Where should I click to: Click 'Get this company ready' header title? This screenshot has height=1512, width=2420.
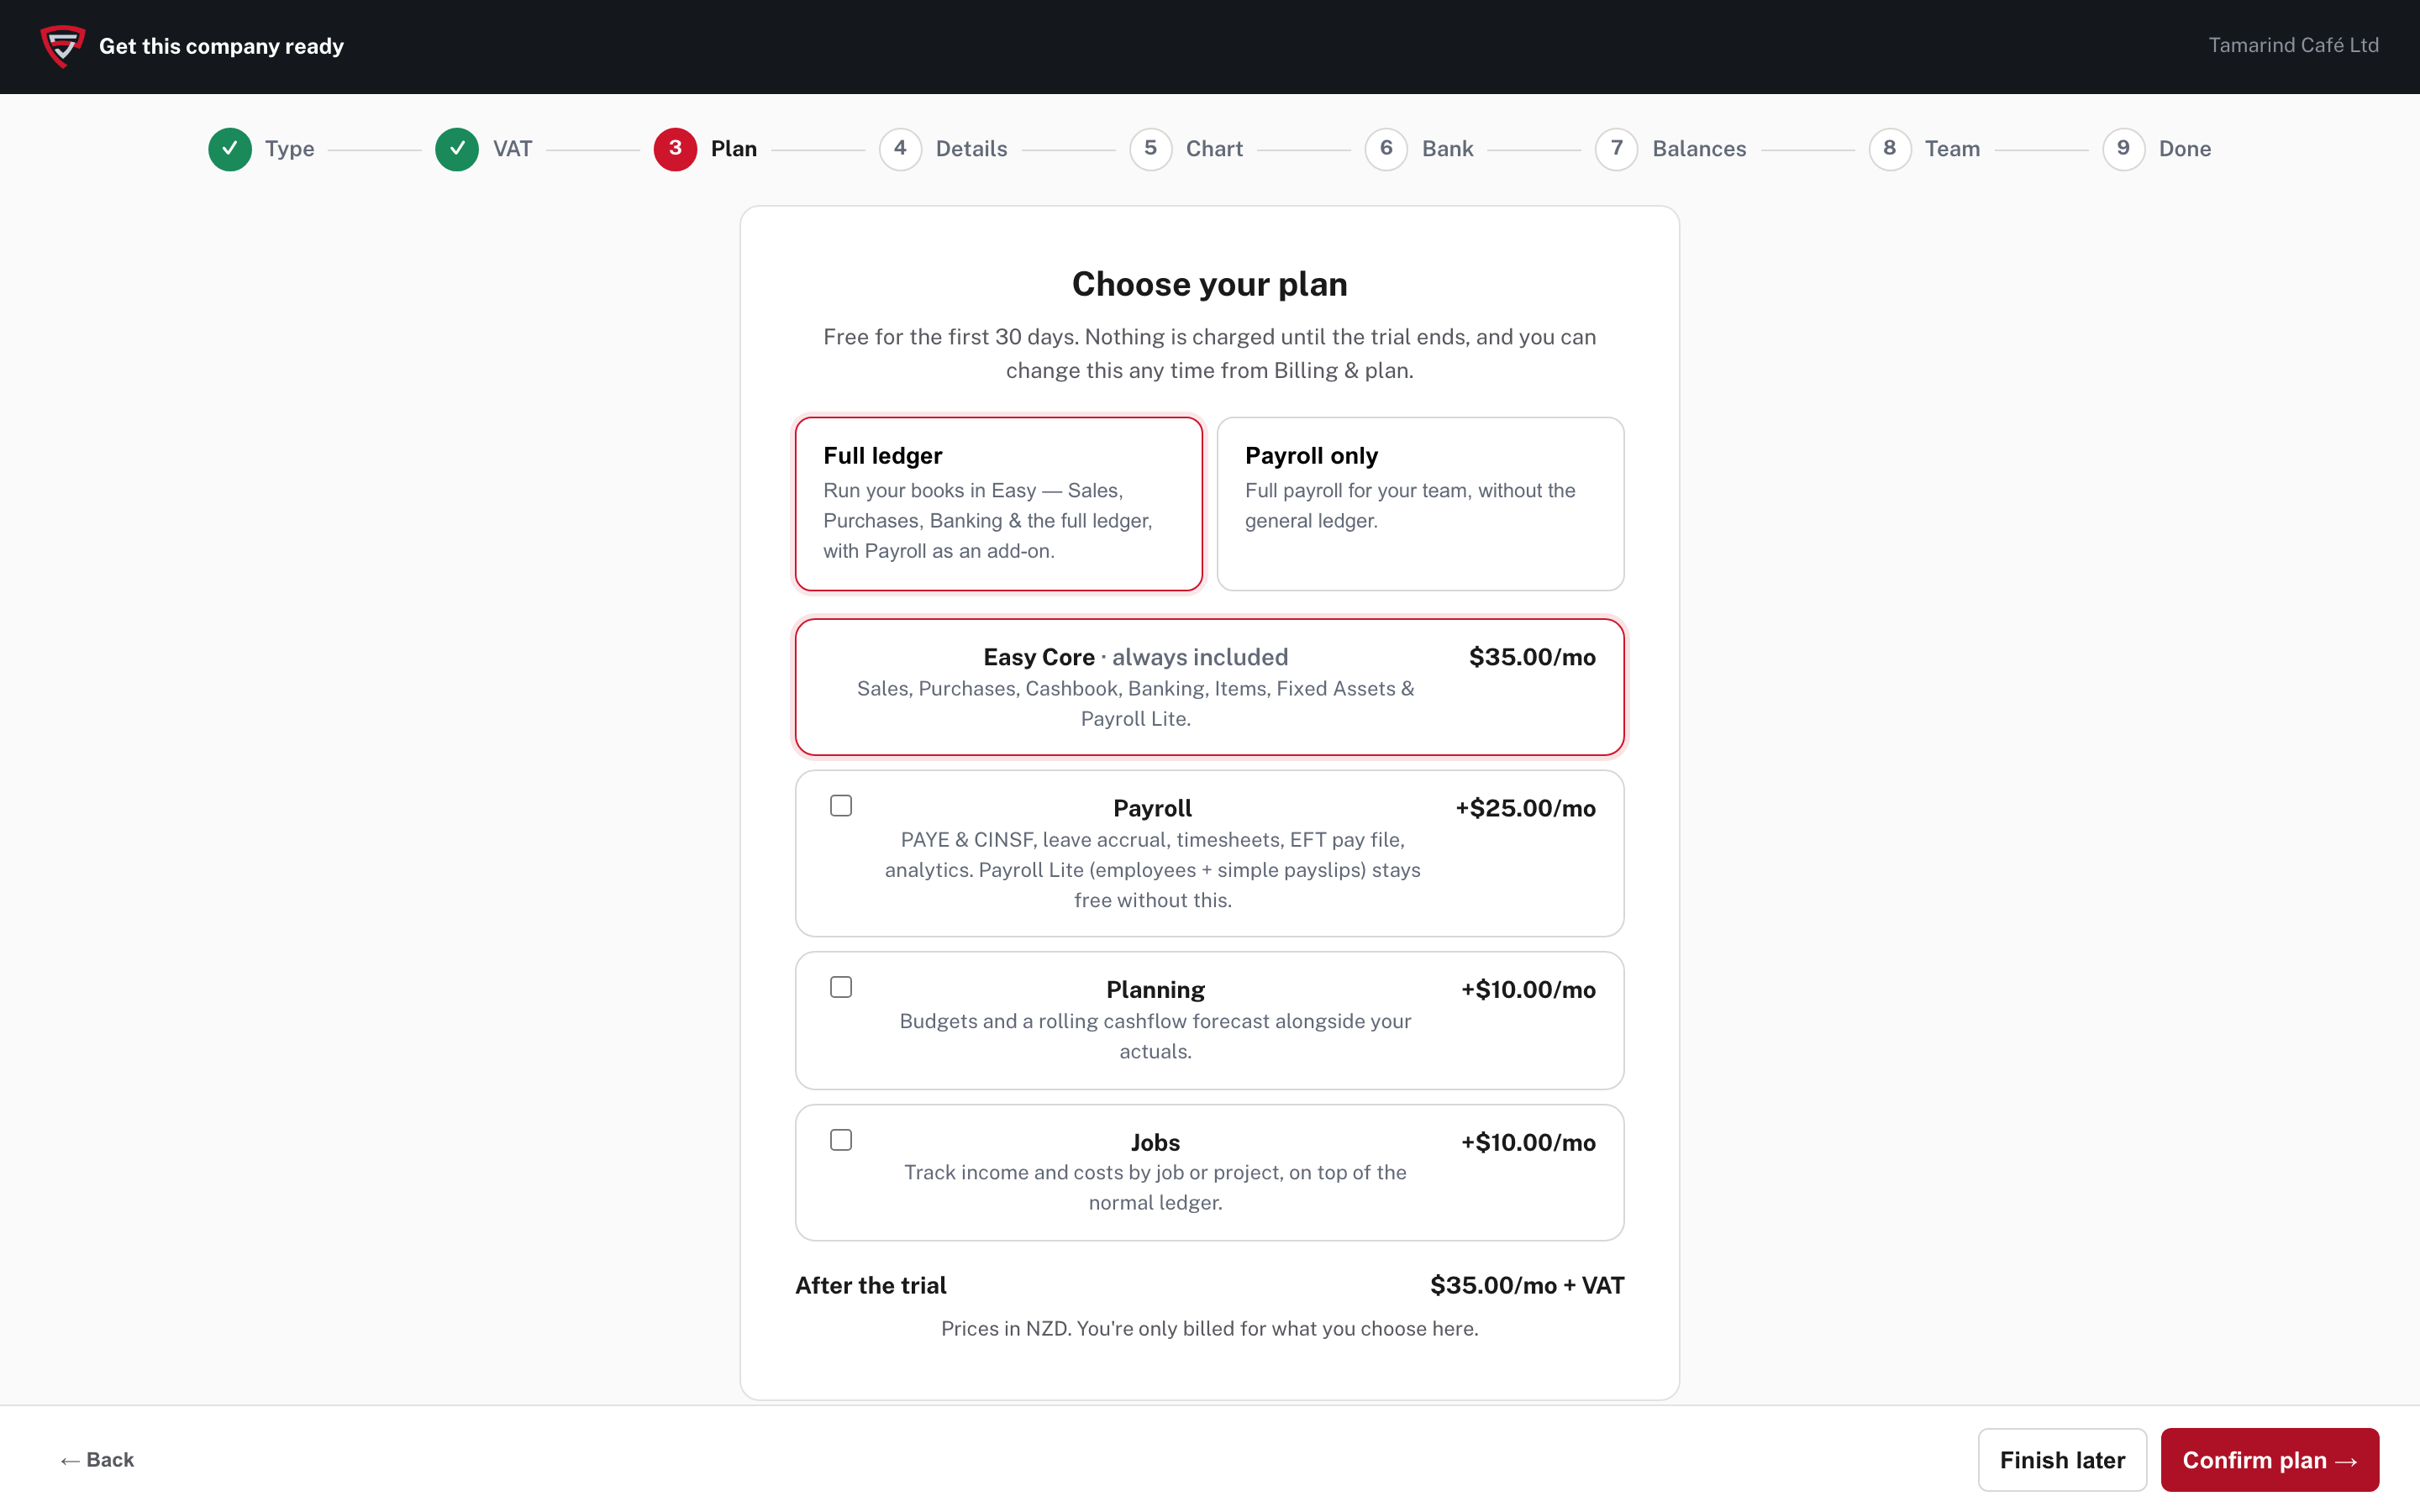coord(221,46)
